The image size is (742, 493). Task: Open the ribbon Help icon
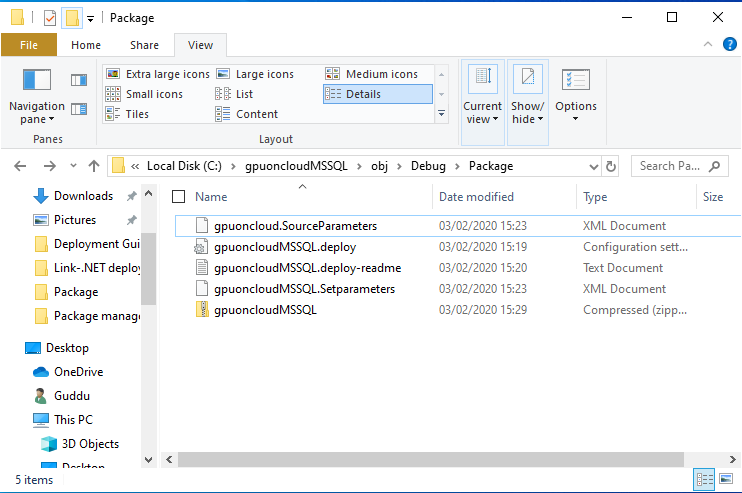click(x=731, y=45)
